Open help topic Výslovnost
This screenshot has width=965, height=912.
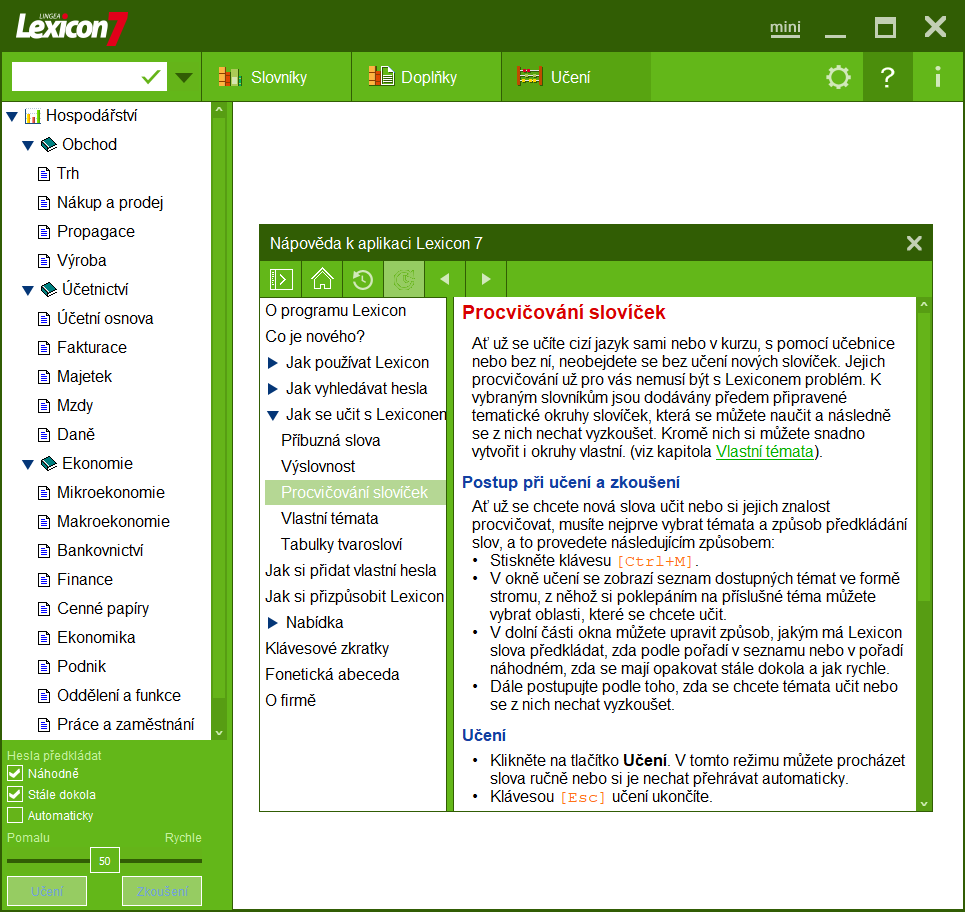(x=318, y=466)
